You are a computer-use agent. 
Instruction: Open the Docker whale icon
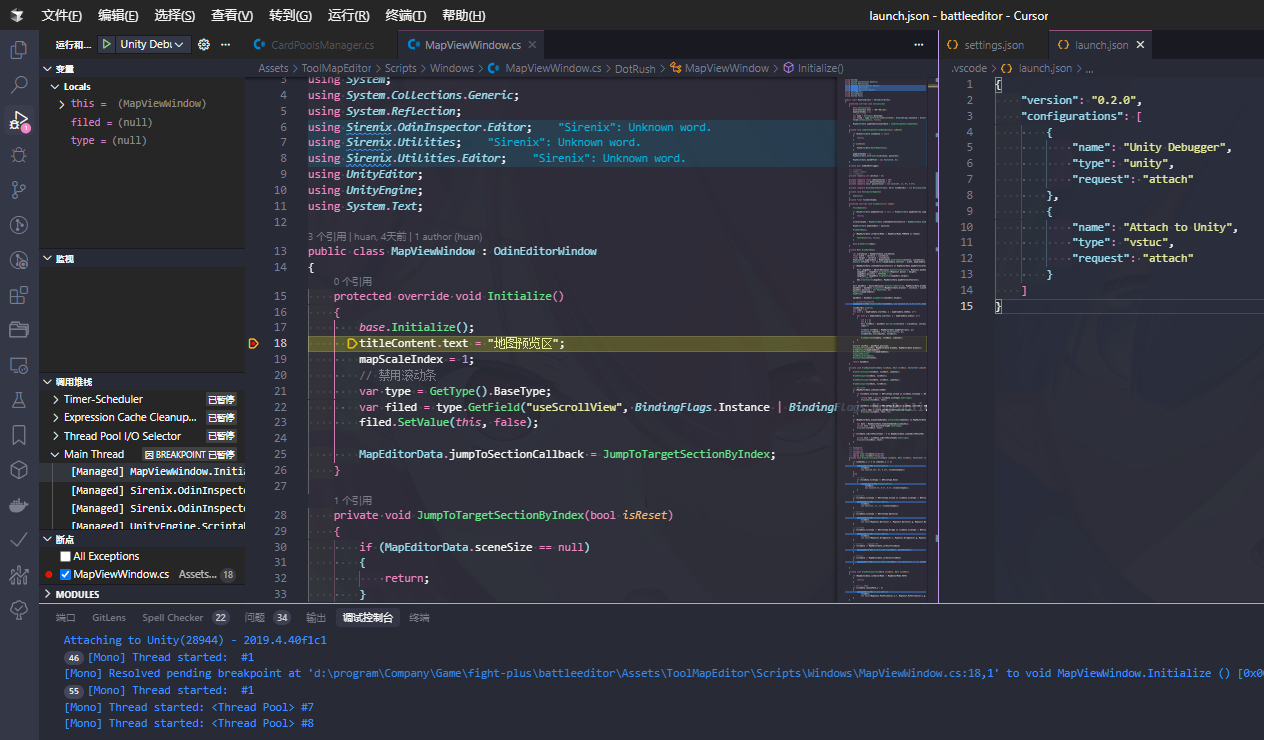(x=18, y=505)
